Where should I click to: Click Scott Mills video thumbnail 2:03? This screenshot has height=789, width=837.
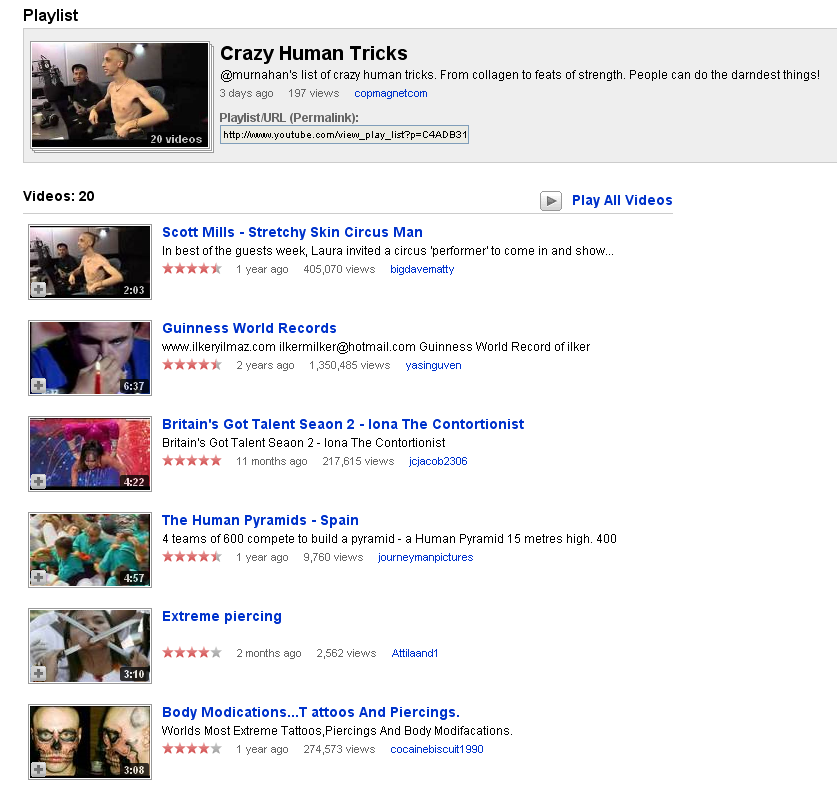tap(90, 262)
